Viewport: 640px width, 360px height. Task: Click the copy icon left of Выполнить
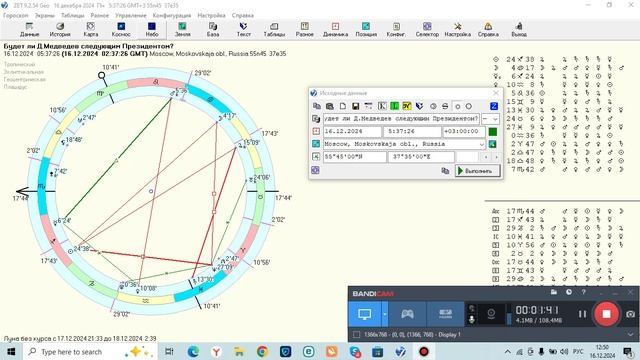(x=445, y=171)
